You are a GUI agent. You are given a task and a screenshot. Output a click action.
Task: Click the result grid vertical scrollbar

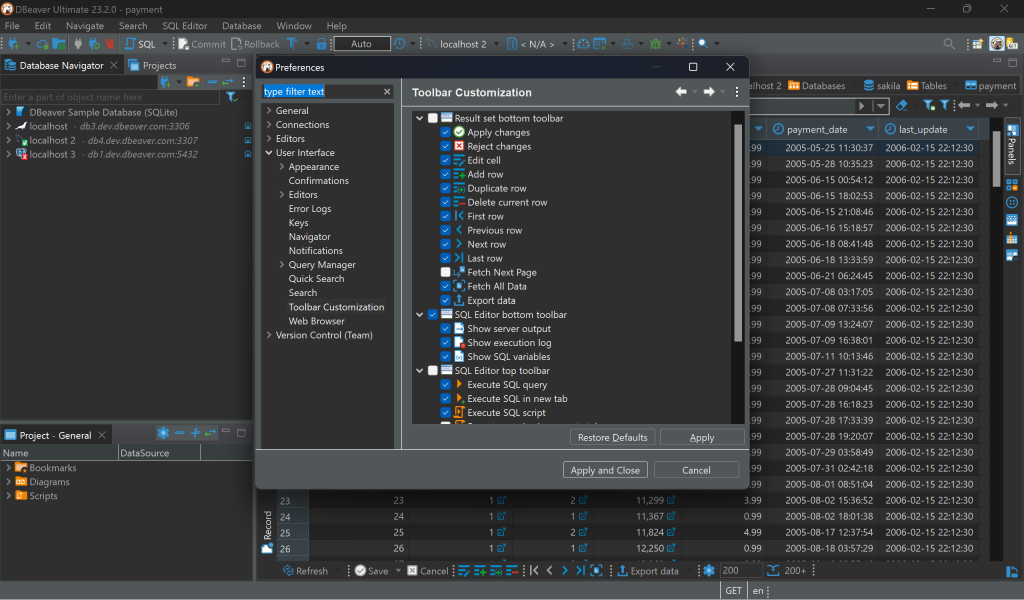tap(997, 160)
